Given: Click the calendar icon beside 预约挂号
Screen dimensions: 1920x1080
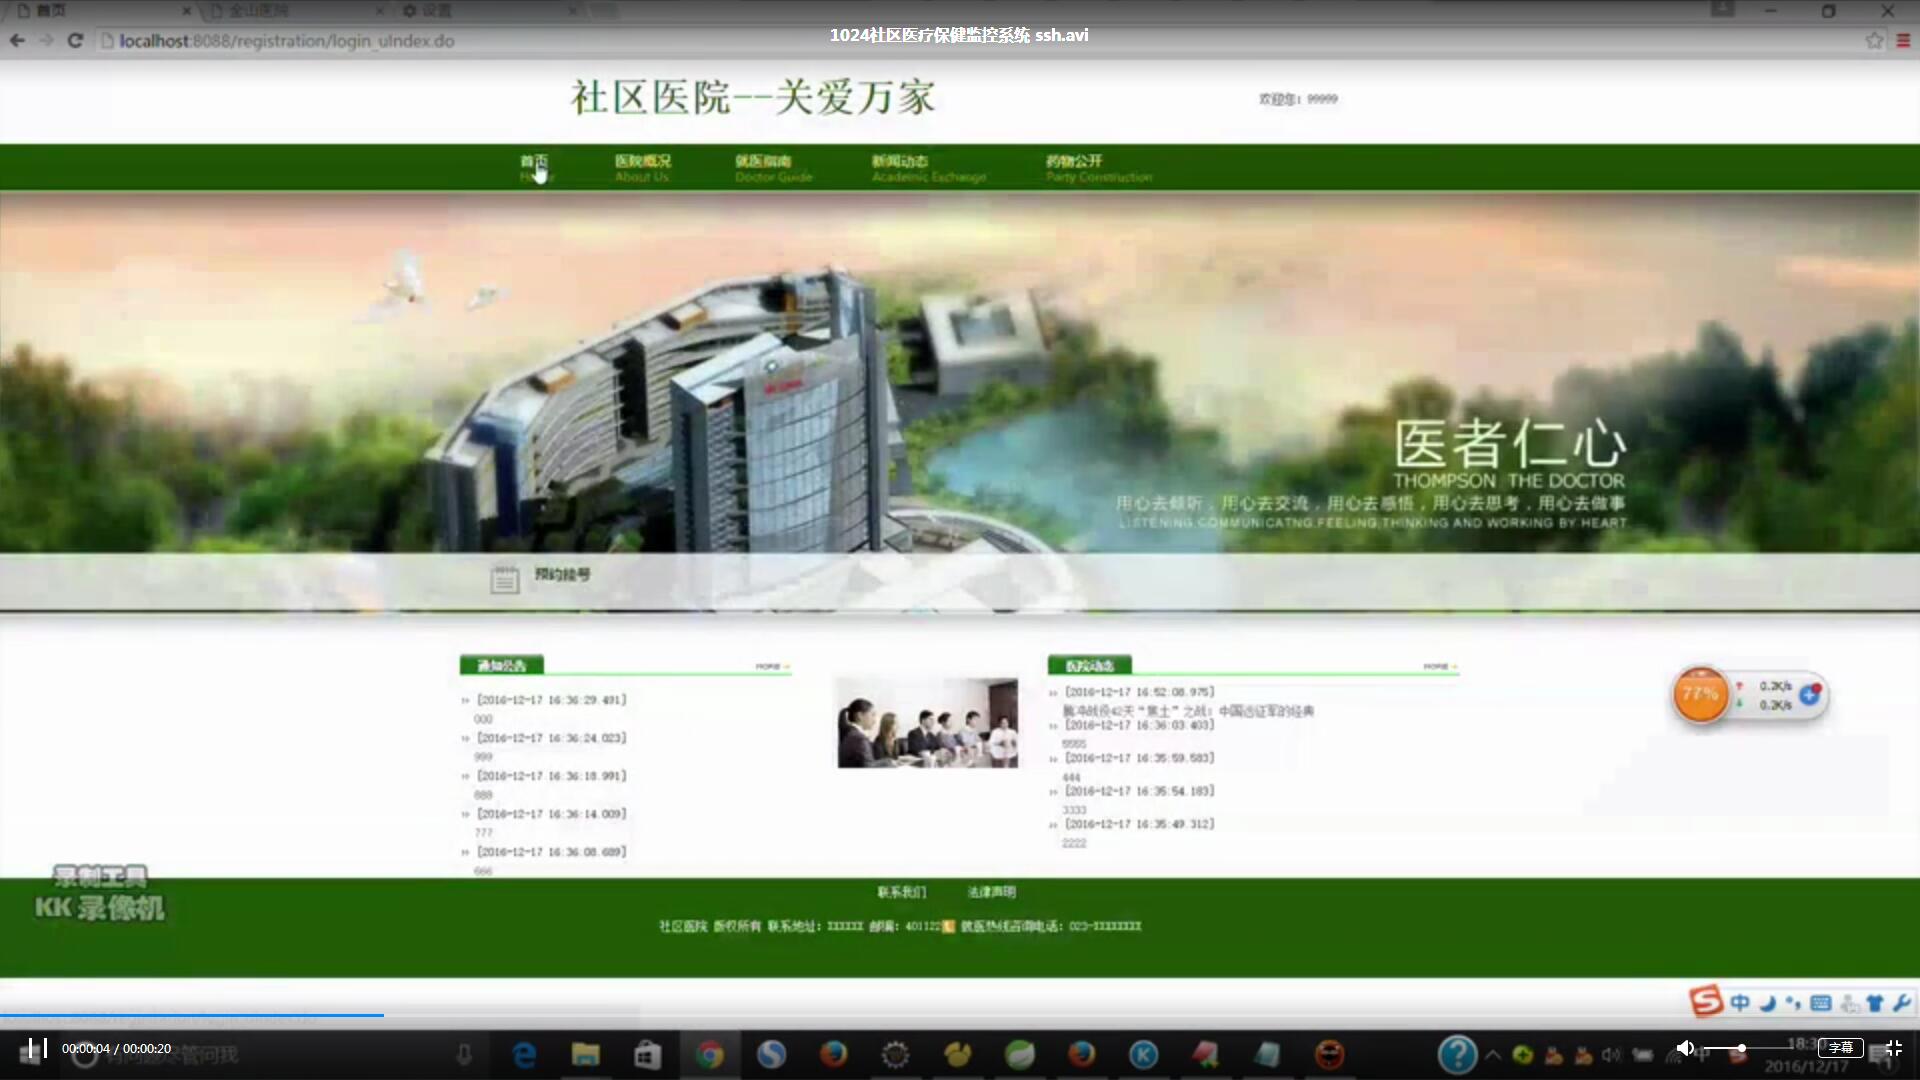Looking at the screenshot, I should click(x=505, y=579).
